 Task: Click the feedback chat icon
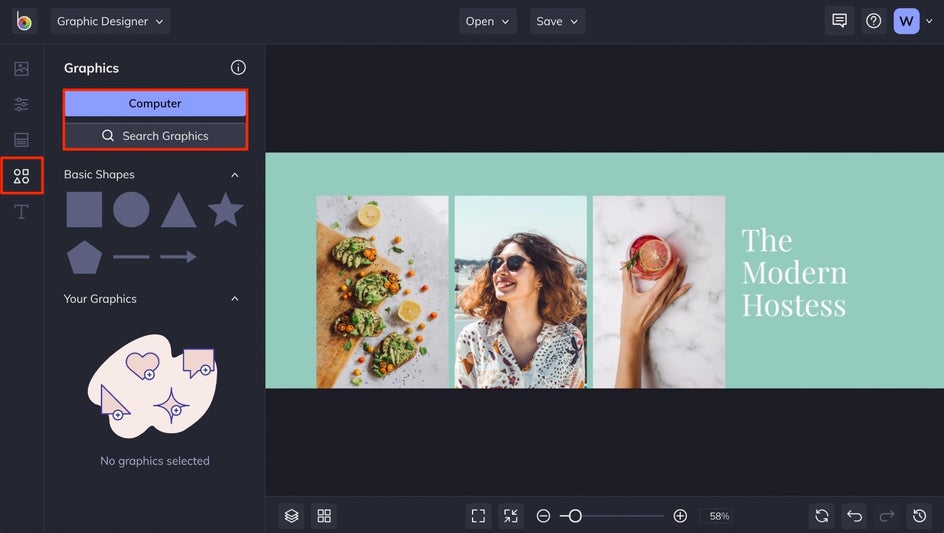[x=839, y=21]
